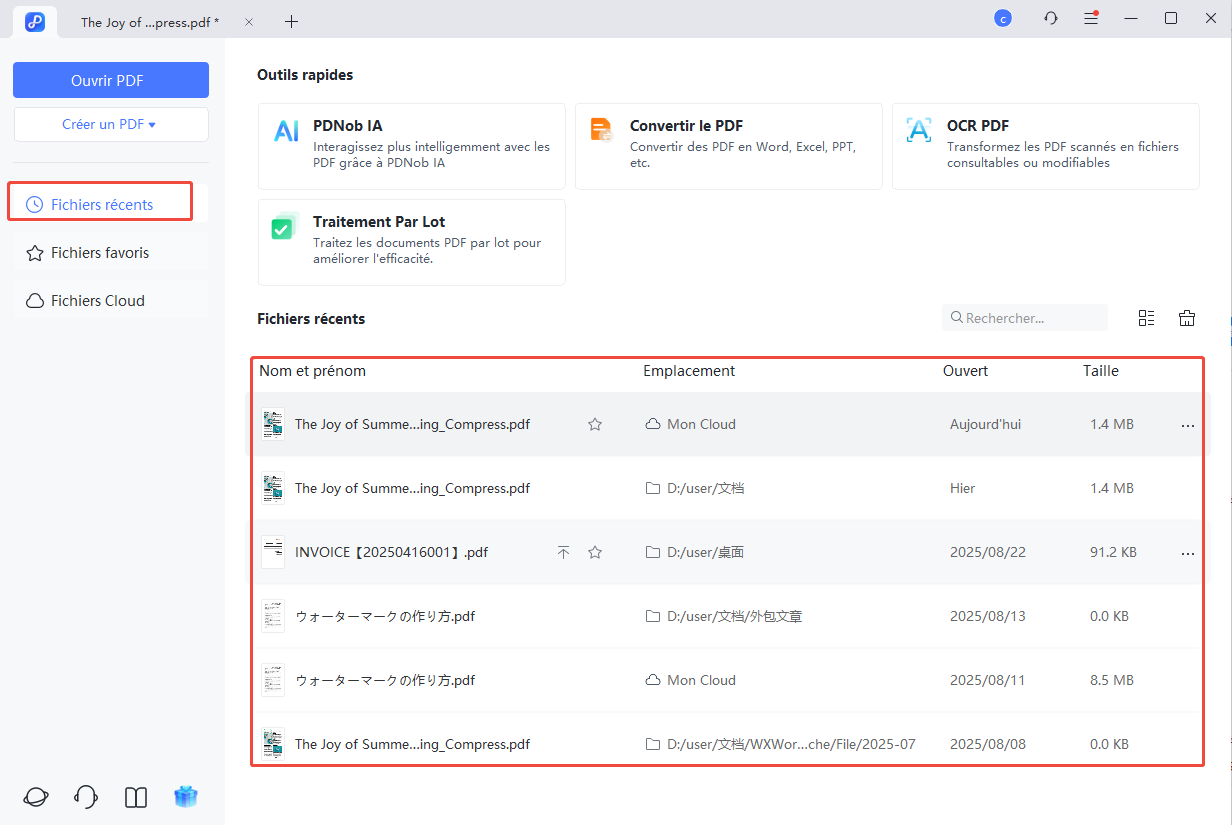Viewport: 1232px width, 825px height.
Task: Open the book guide icon
Action: point(136,796)
